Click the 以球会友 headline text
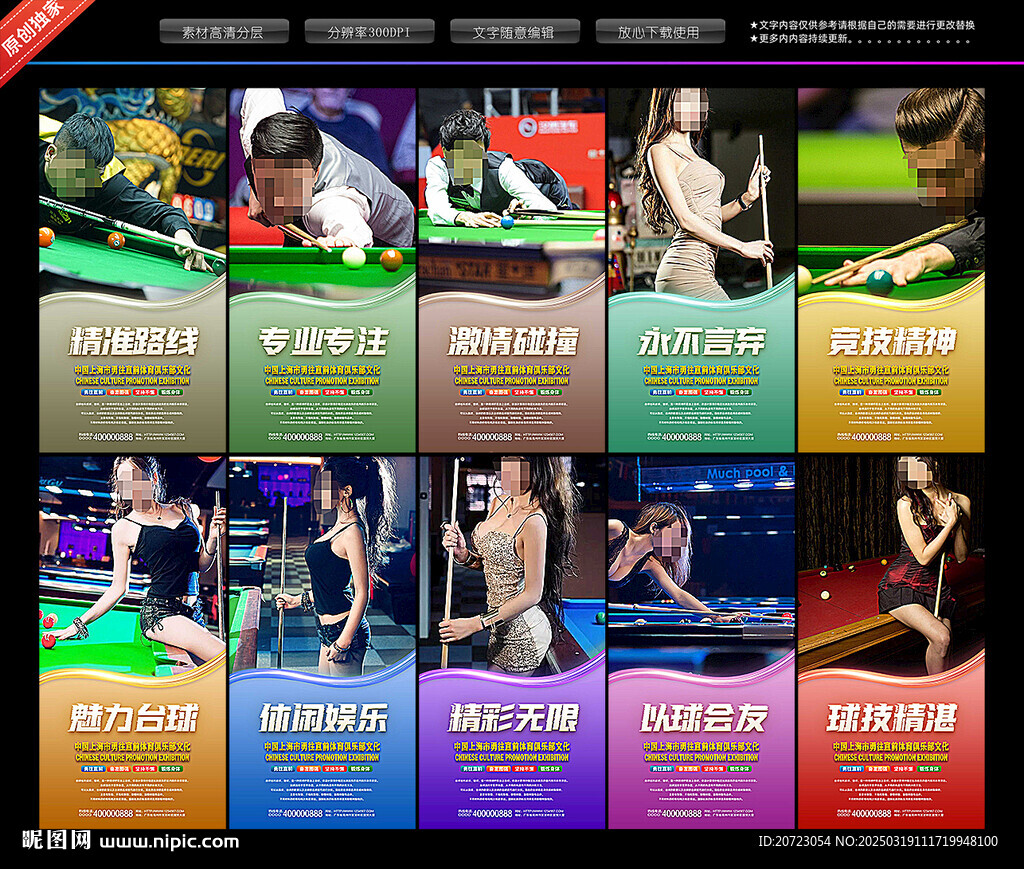1024x869 pixels. click(702, 718)
